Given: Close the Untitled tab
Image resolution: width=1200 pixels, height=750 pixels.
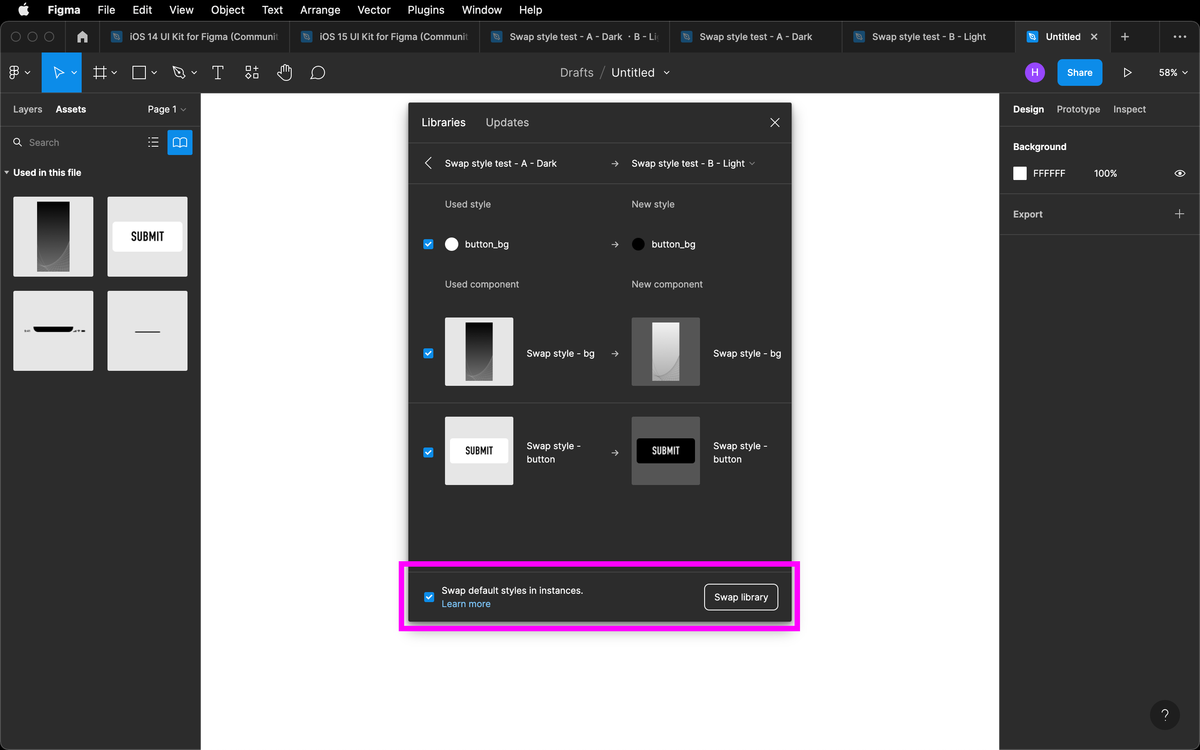Looking at the screenshot, I should [x=1094, y=37].
